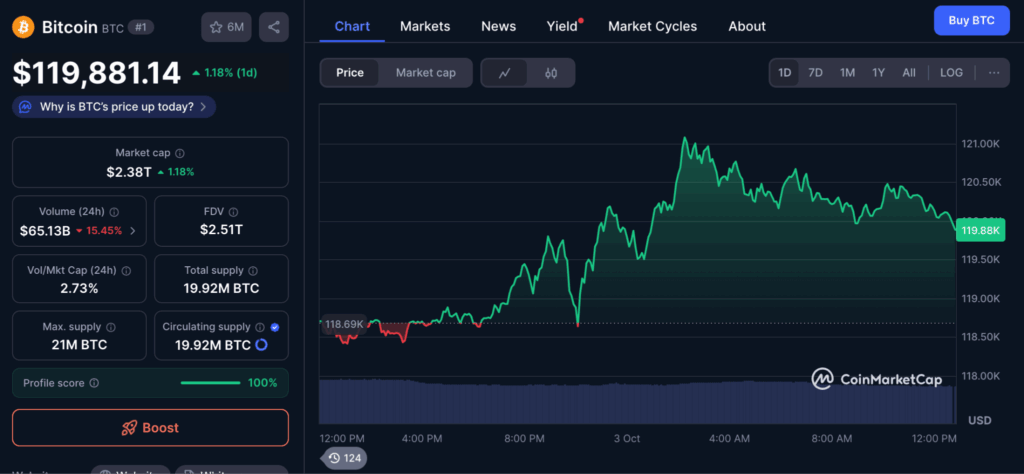Viewport: 1024px width, 474px height.
Task: Click the share icon next to watchlist star
Action: click(x=273, y=27)
